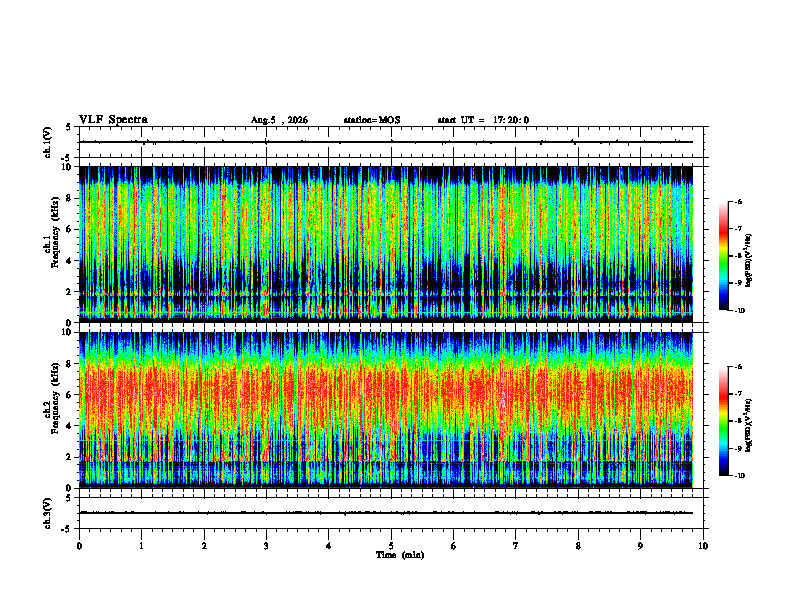Image resolution: width=792 pixels, height=612 pixels.
Task: Select the date text "Aug.5 , 2026"
Action: (x=279, y=120)
